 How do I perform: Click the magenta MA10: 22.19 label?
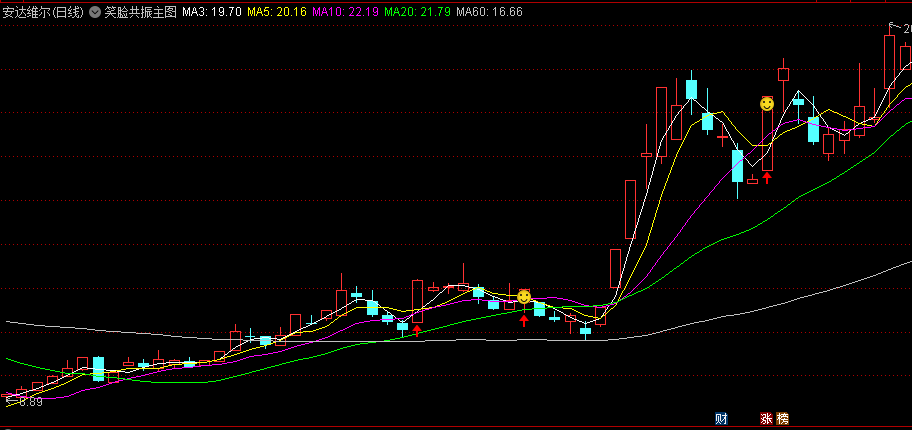345,12
